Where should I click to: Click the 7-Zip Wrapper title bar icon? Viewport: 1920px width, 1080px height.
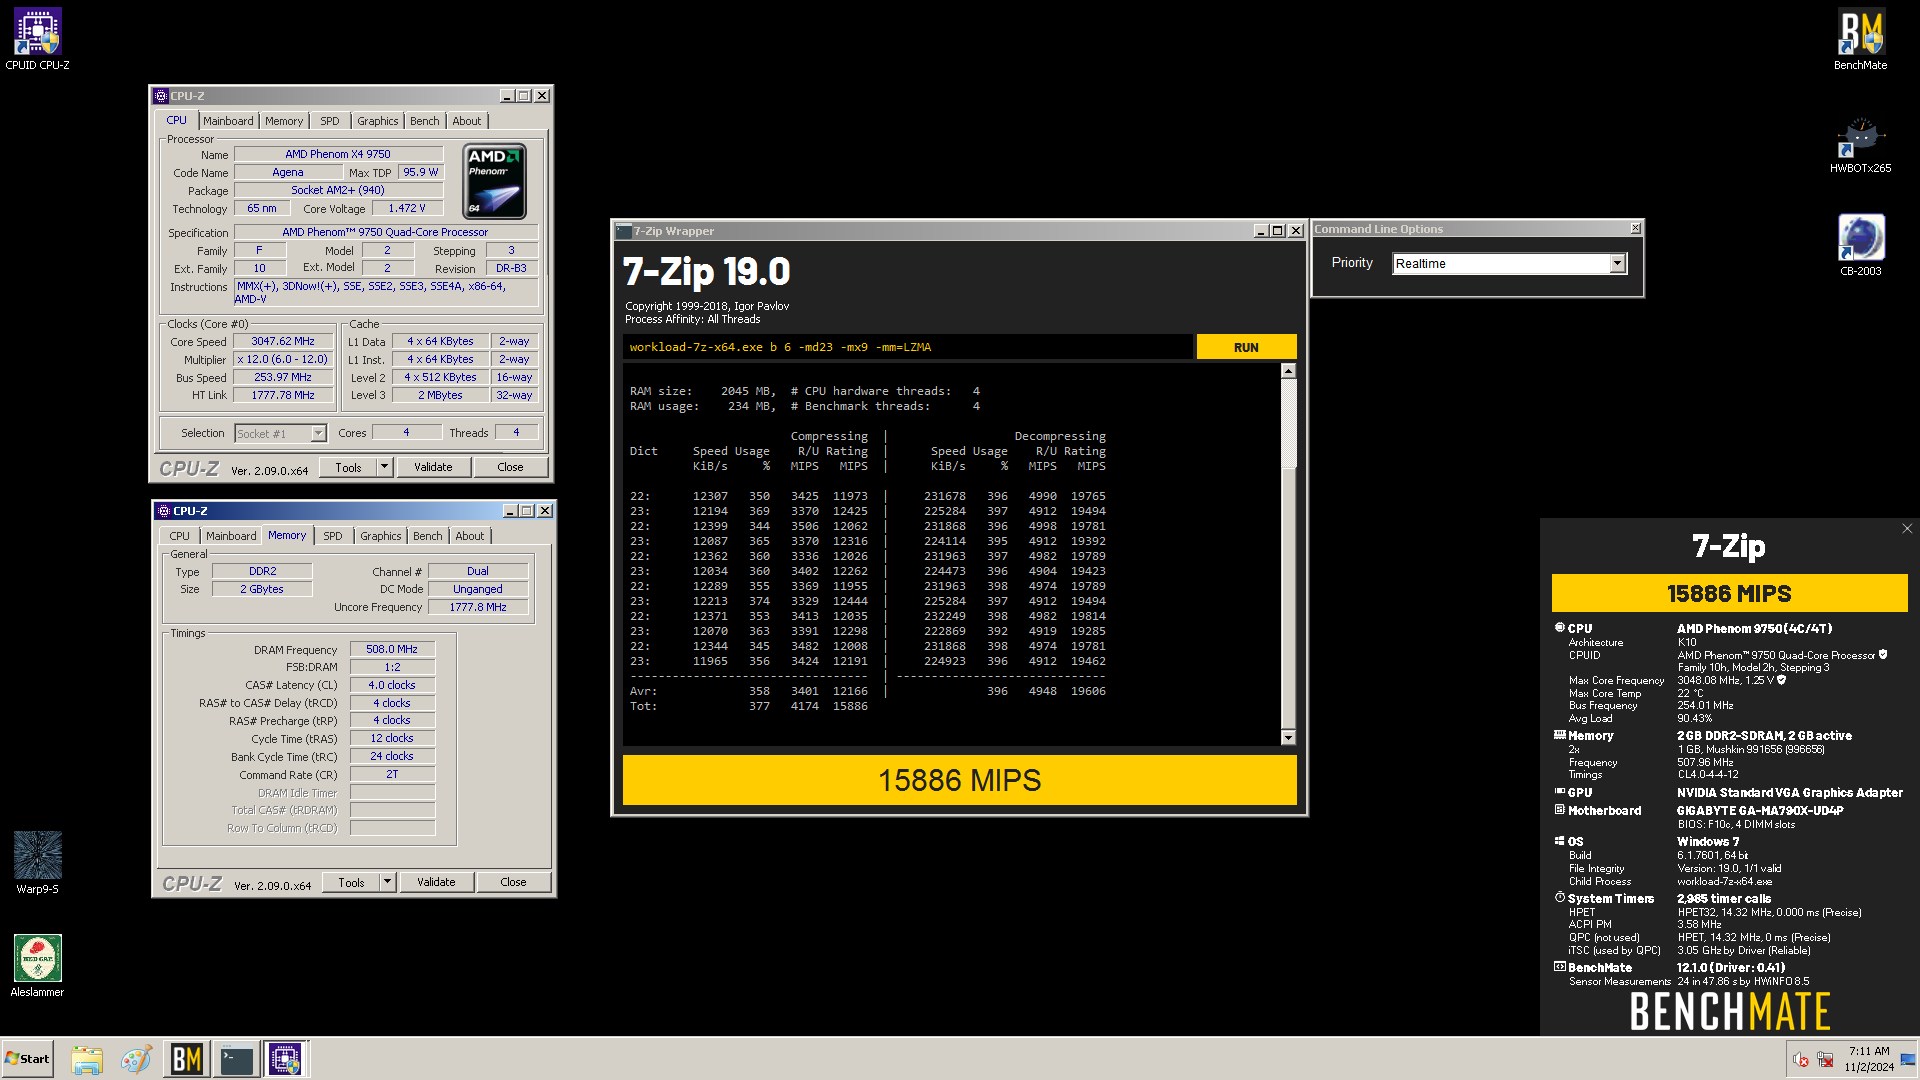coord(623,231)
